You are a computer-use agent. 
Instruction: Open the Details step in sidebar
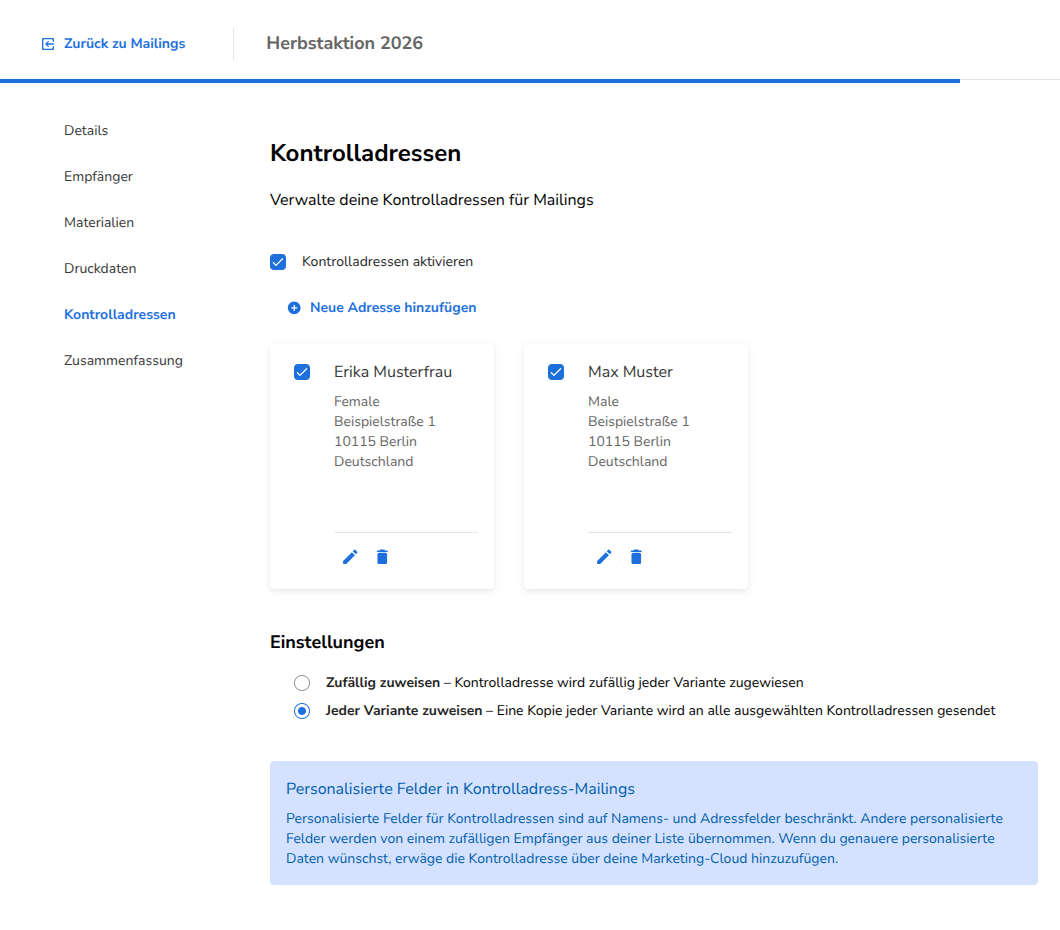[86, 130]
